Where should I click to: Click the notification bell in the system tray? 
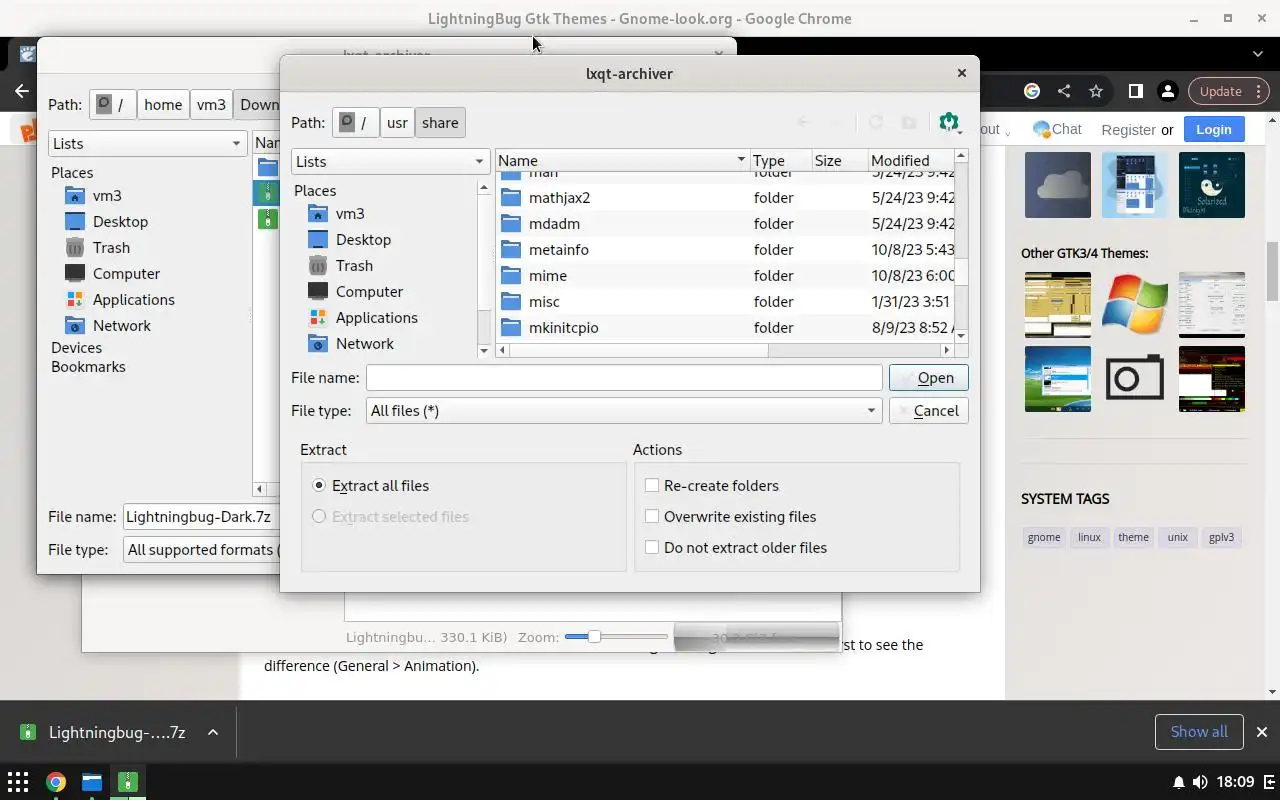[x=1179, y=782]
